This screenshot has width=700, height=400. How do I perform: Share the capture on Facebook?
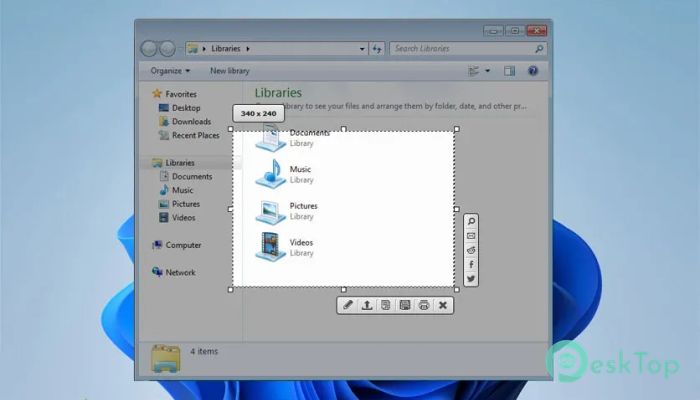click(x=471, y=264)
